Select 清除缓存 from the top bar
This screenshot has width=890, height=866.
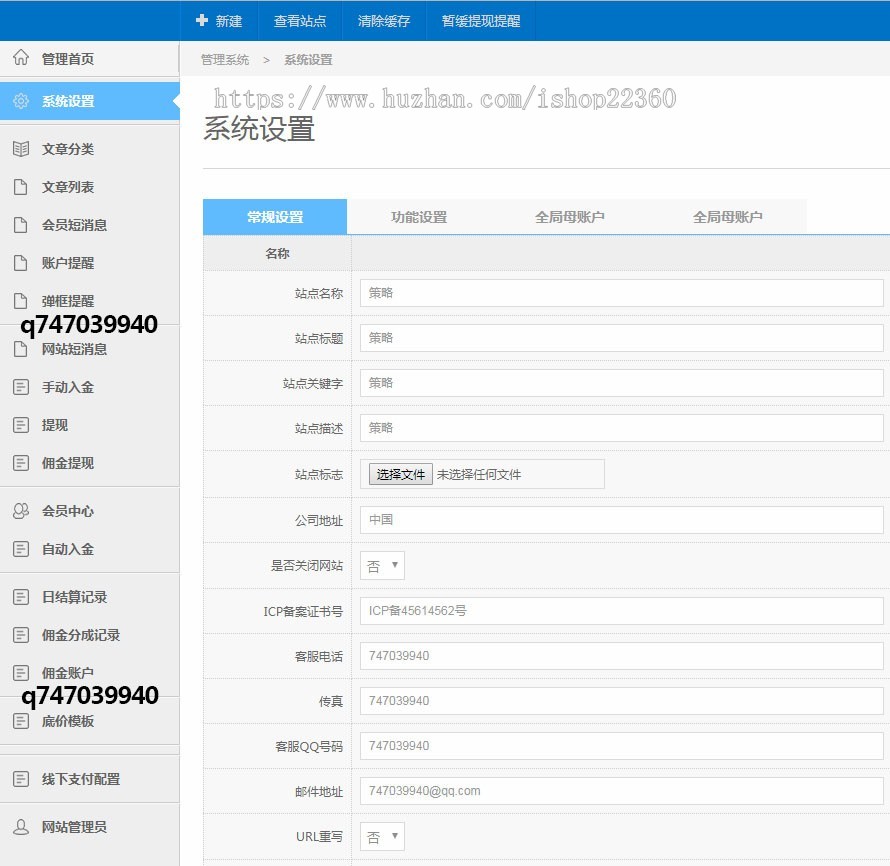pos(384,20)
